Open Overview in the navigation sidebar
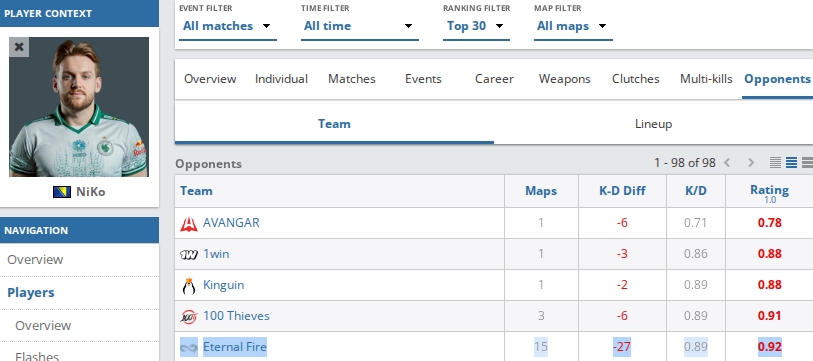This screenshot has width=813, height=361. (35, 259)
